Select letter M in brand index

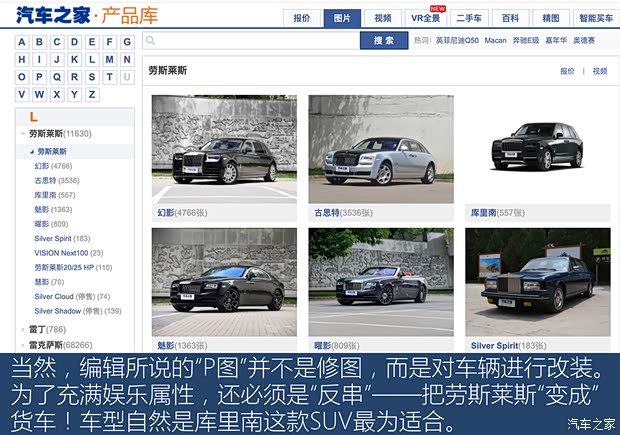point(110,60)
